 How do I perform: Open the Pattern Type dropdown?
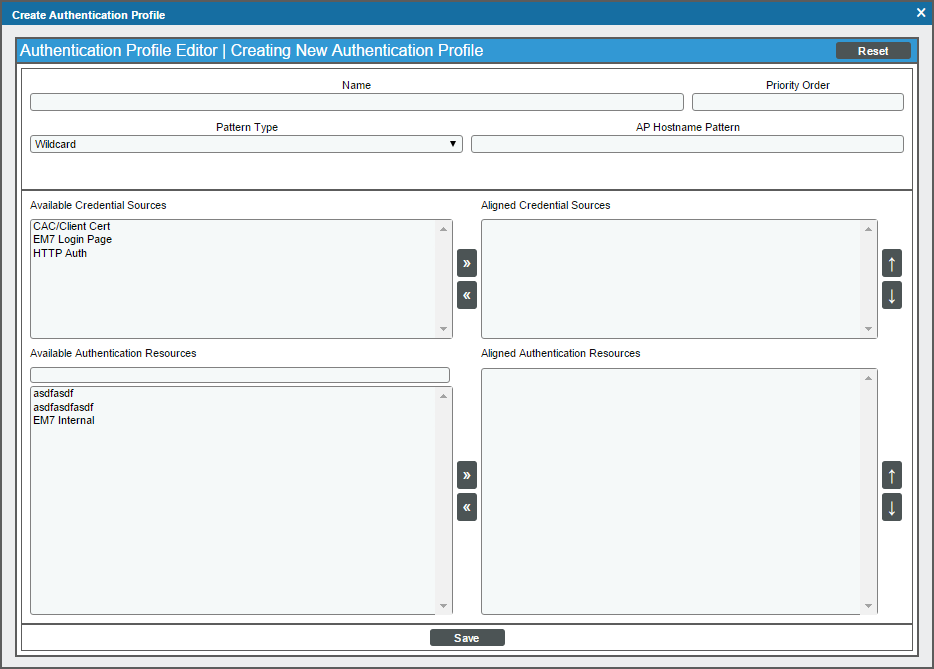point(453,143)
